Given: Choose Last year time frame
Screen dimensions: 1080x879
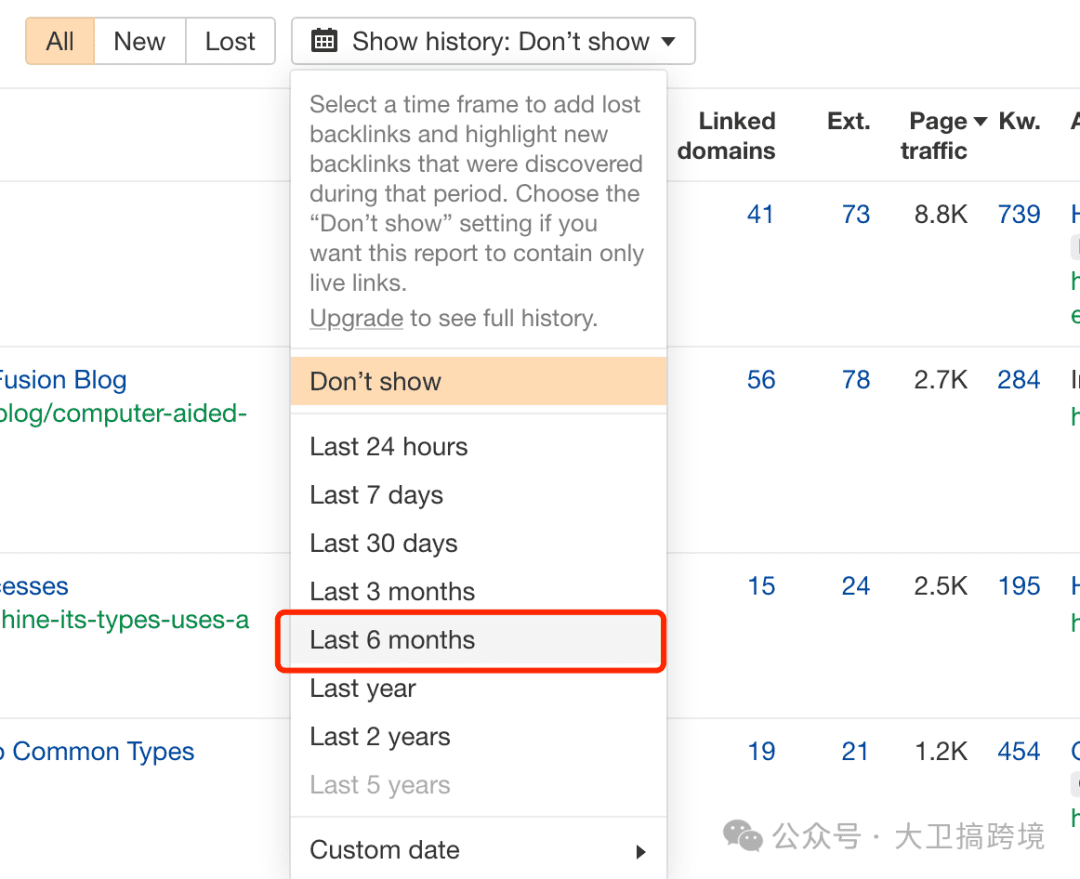Looking at the screenshot, I should click(362, 688).
